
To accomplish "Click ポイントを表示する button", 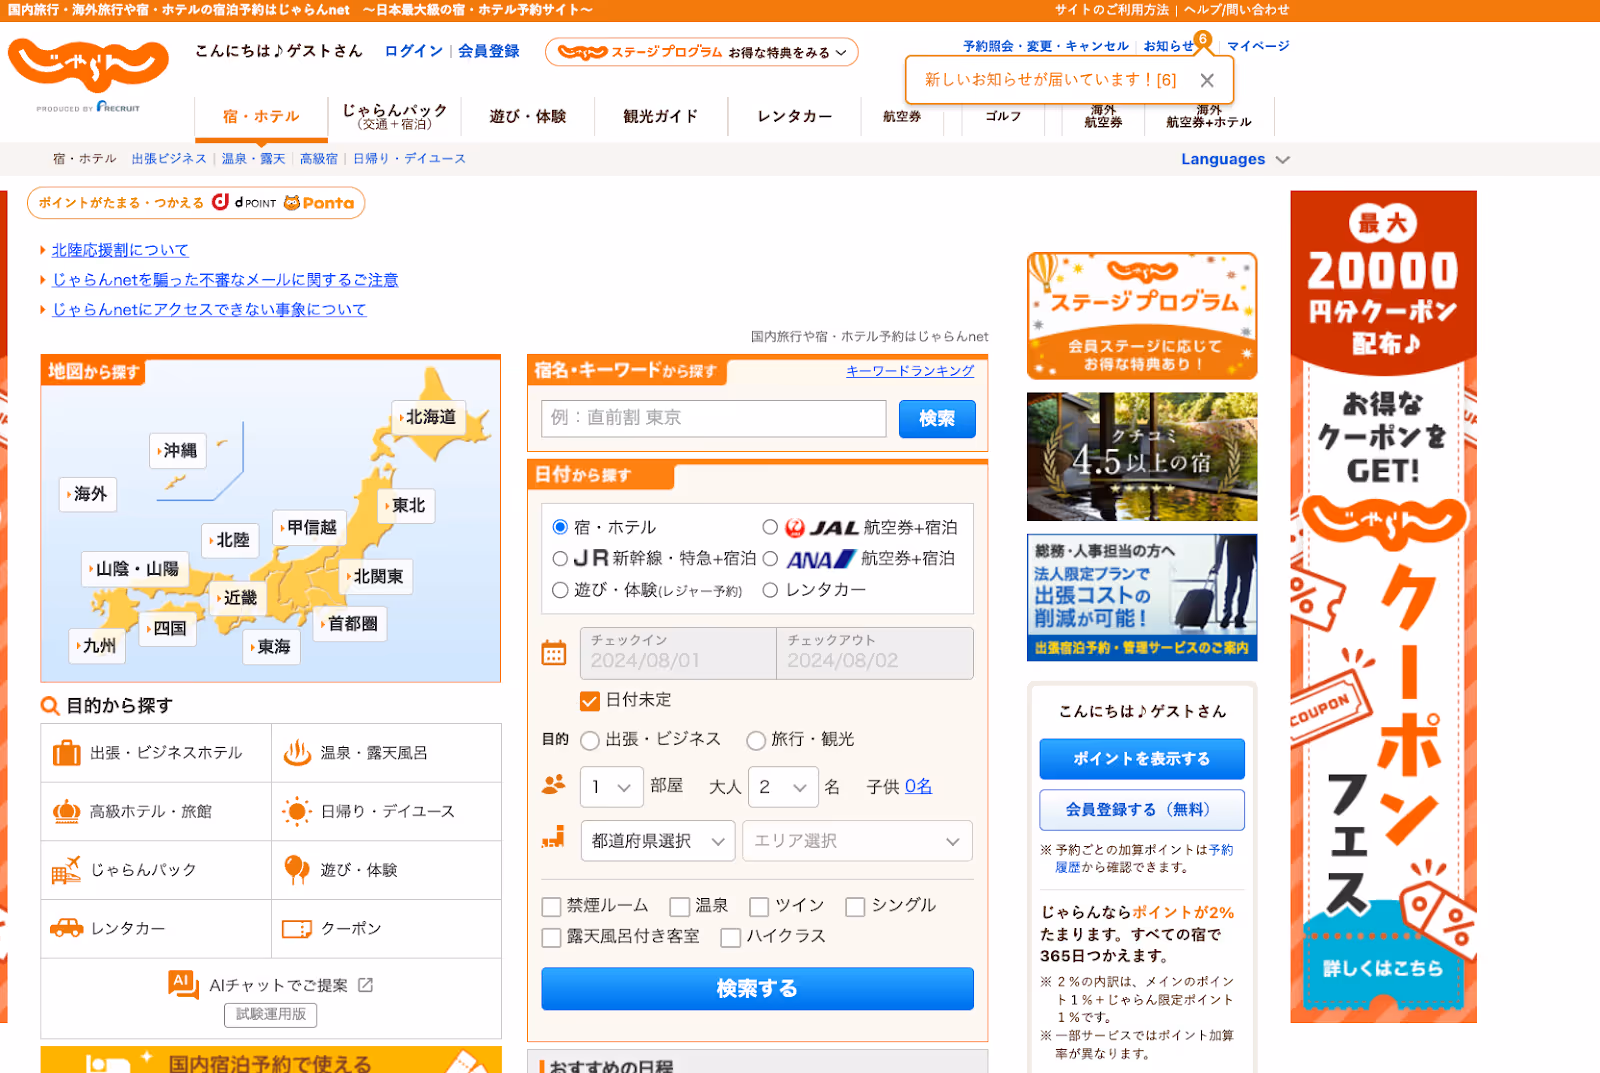I will pos(1141,759).
